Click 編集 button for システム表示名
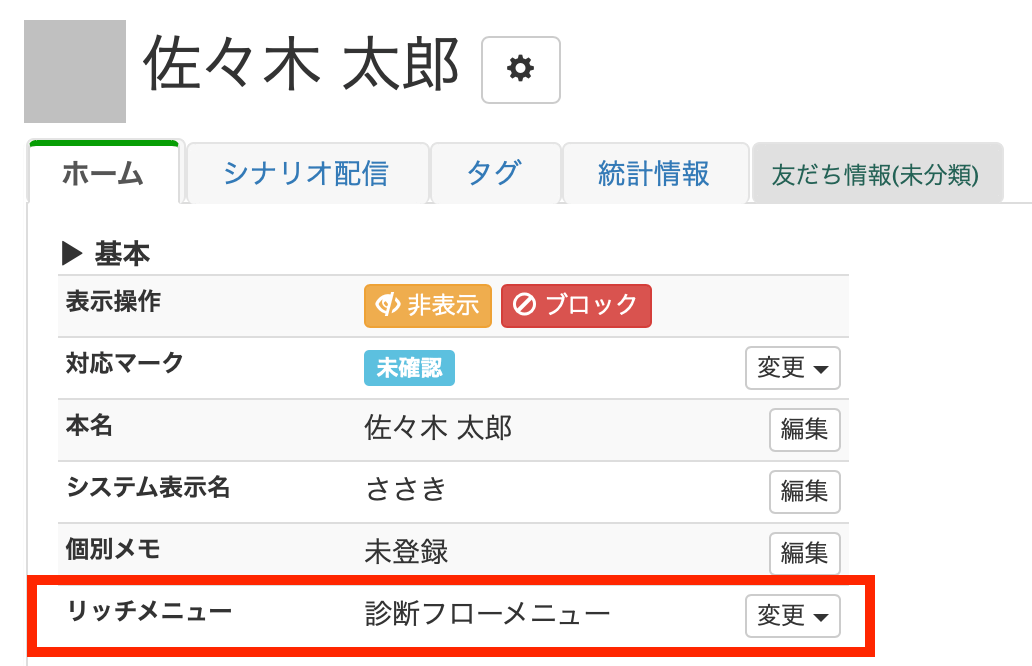The image size is (1032, 666). 804,492
